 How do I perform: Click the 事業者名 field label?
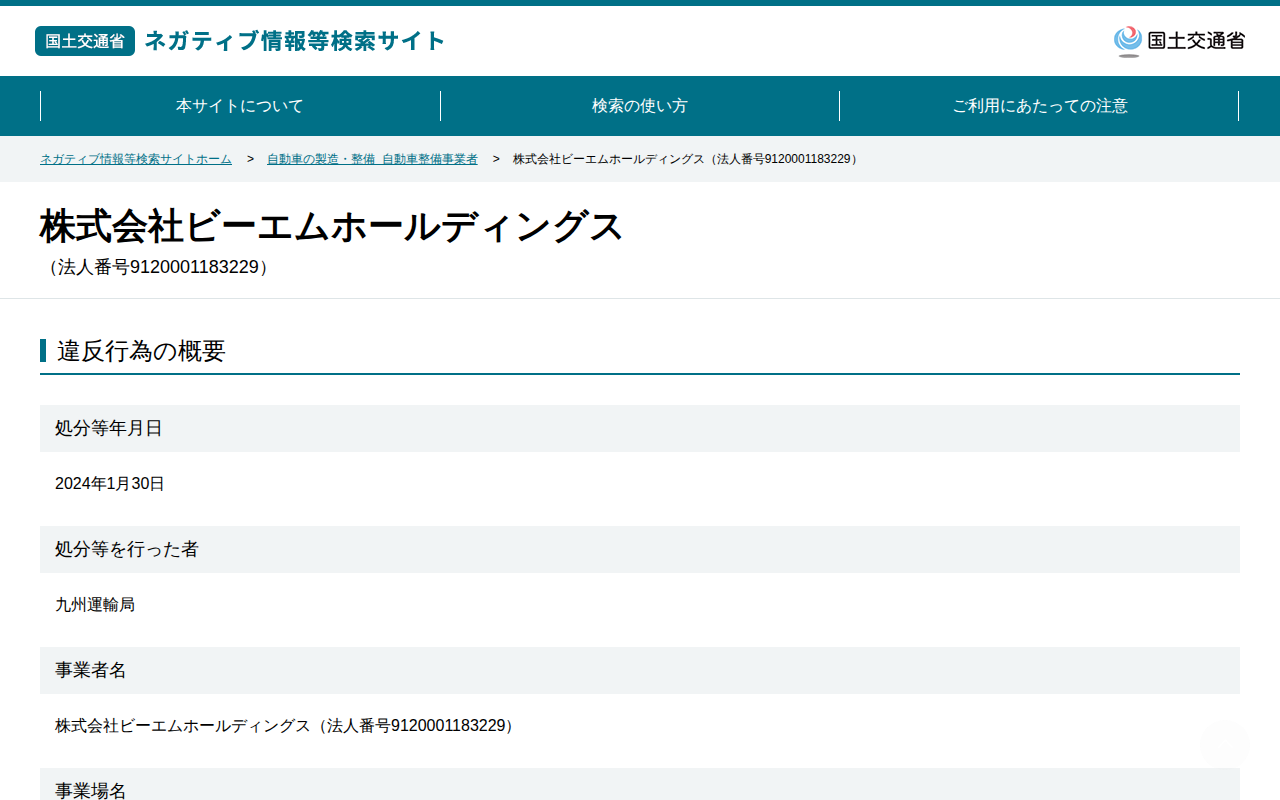click(91, 670)
